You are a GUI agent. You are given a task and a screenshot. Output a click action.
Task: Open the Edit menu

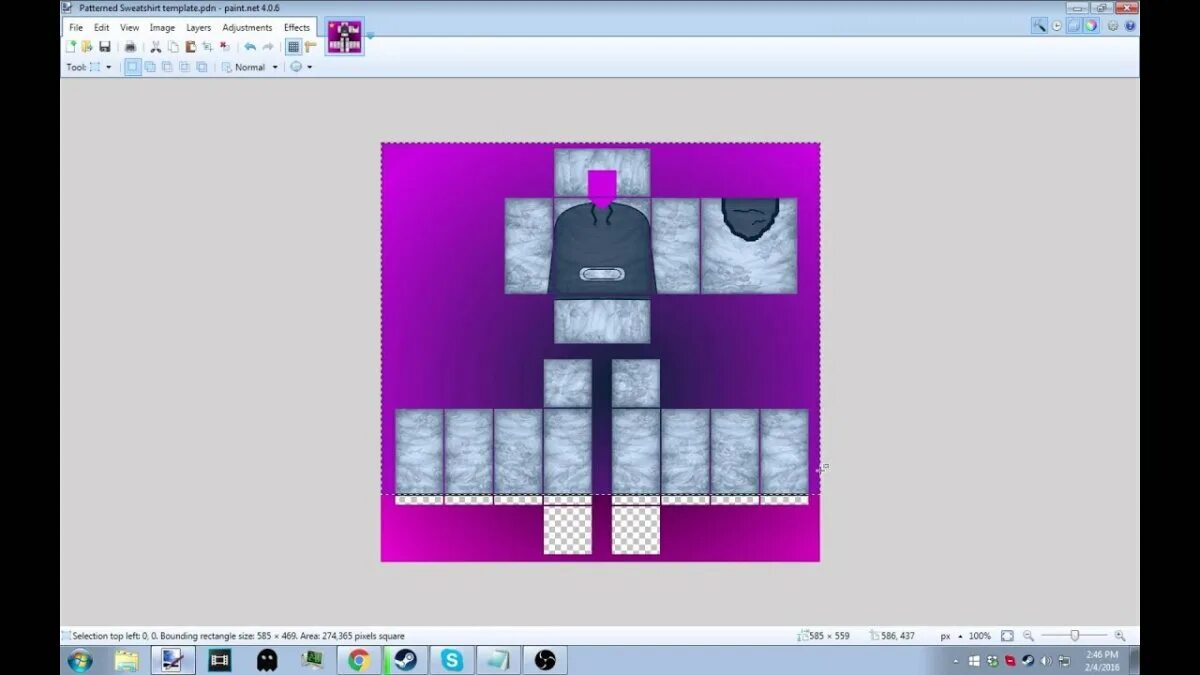click(102, 27)
